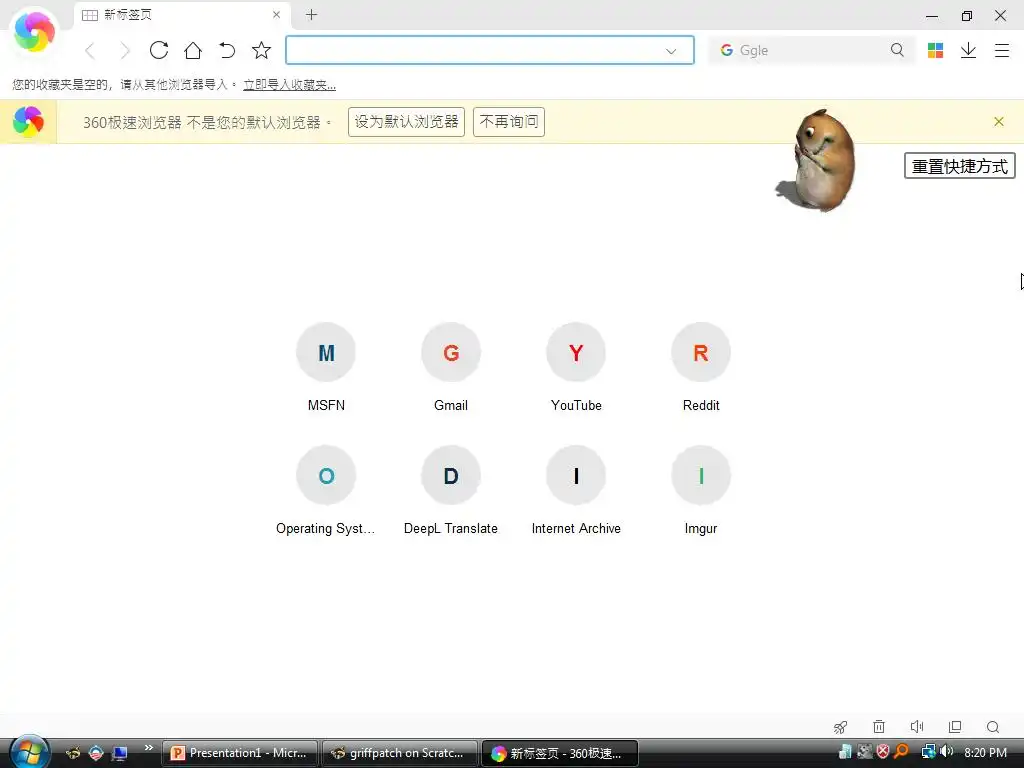Go forward using the forward arrow
1024x768 pixels.
pos(125,50)
